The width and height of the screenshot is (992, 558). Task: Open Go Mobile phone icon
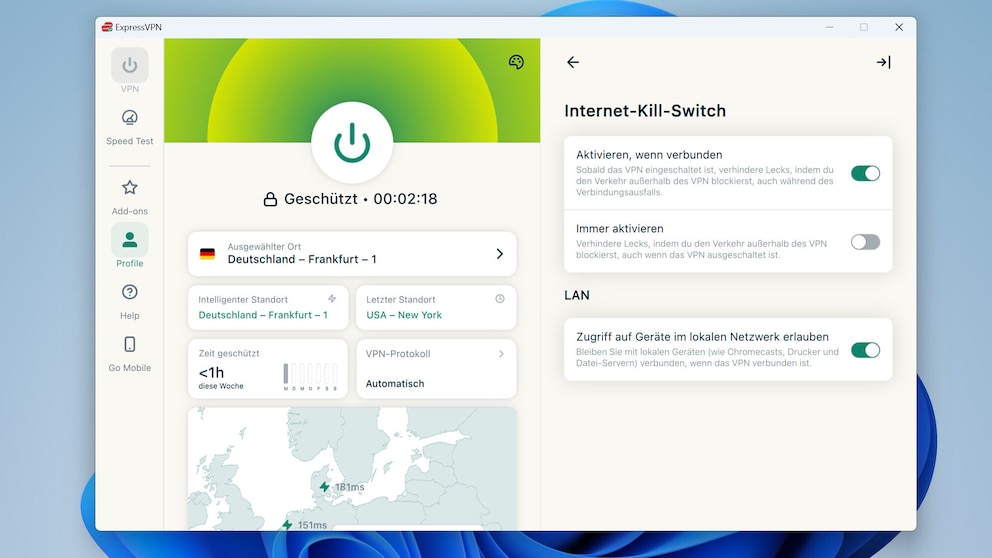click(x=130, y=344)
